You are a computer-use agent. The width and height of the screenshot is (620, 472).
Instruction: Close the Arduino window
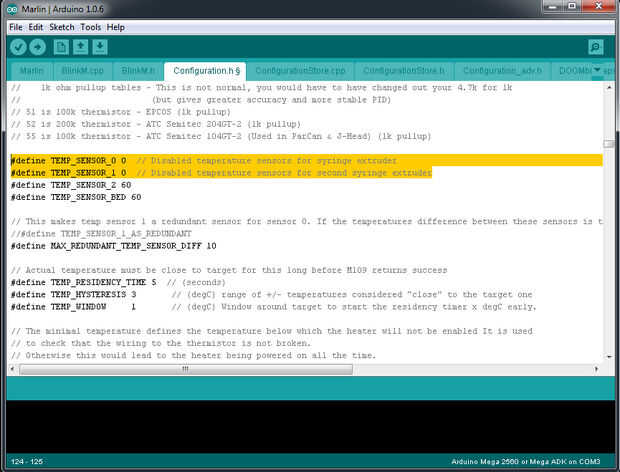point(599,6)
